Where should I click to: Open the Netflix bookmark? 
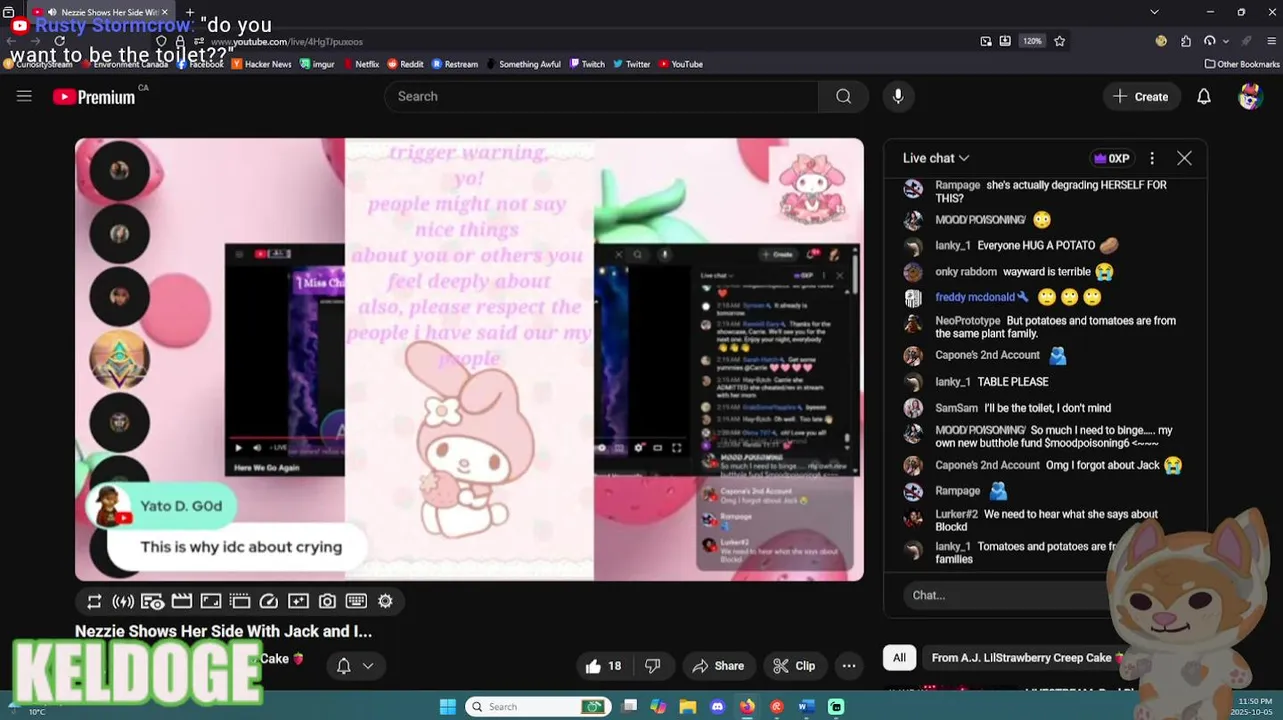click(360, 64)
